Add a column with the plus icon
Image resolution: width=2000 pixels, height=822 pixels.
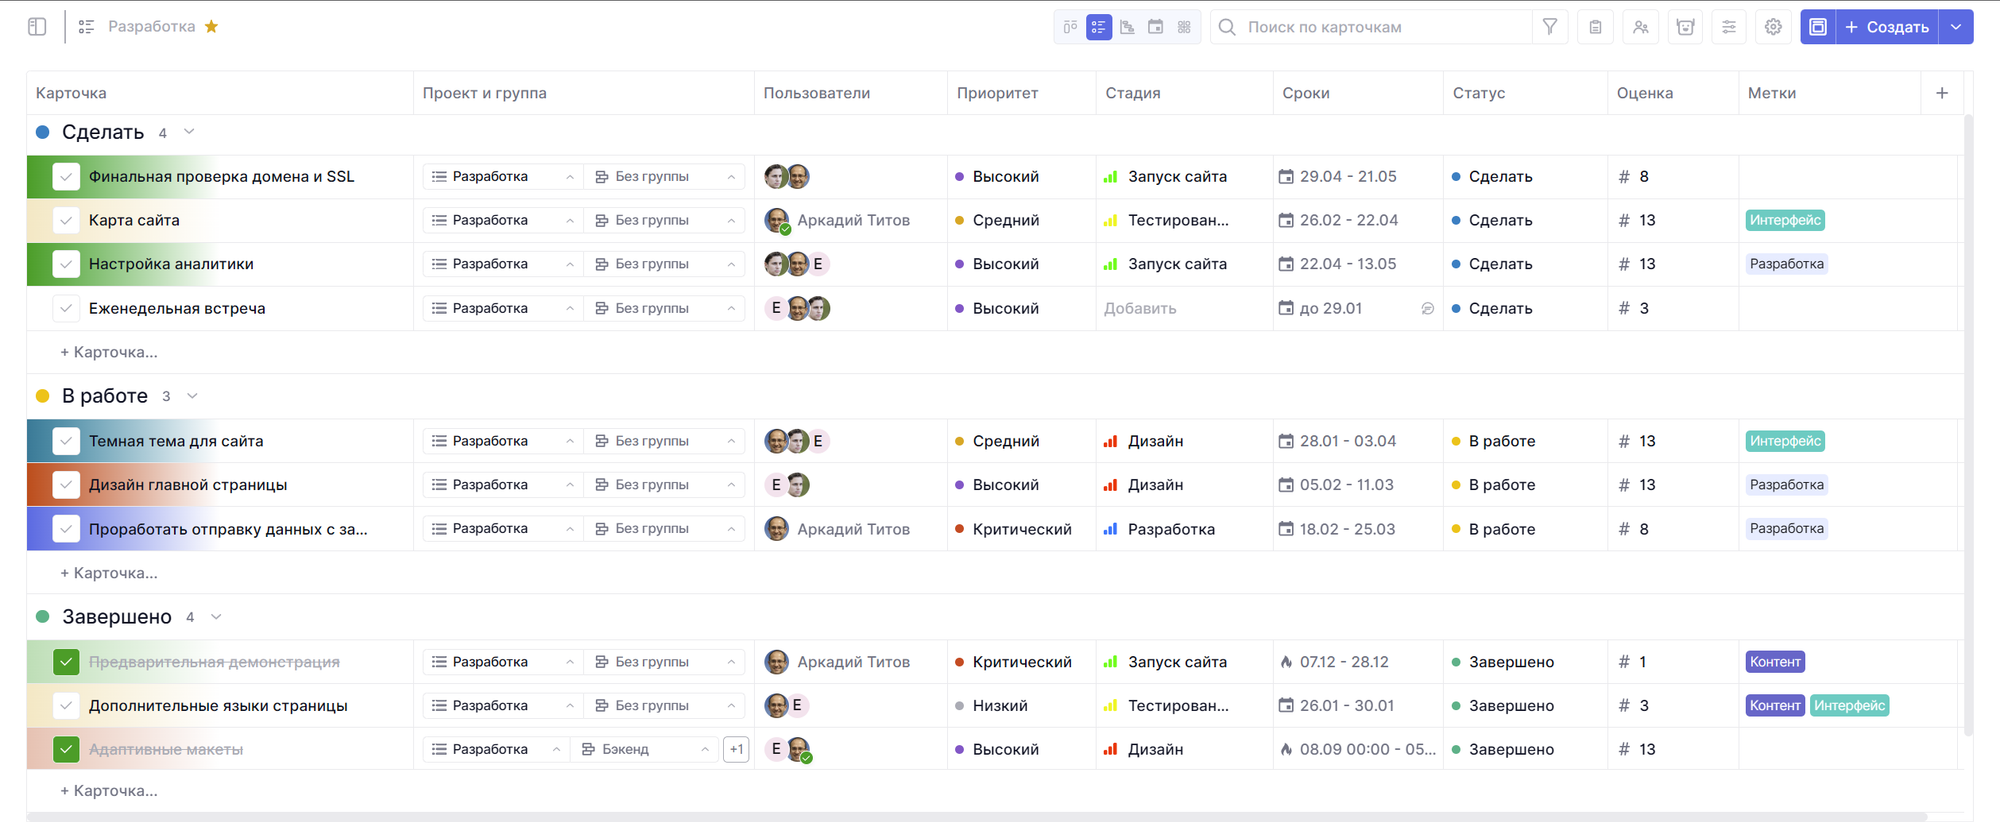1941,93
